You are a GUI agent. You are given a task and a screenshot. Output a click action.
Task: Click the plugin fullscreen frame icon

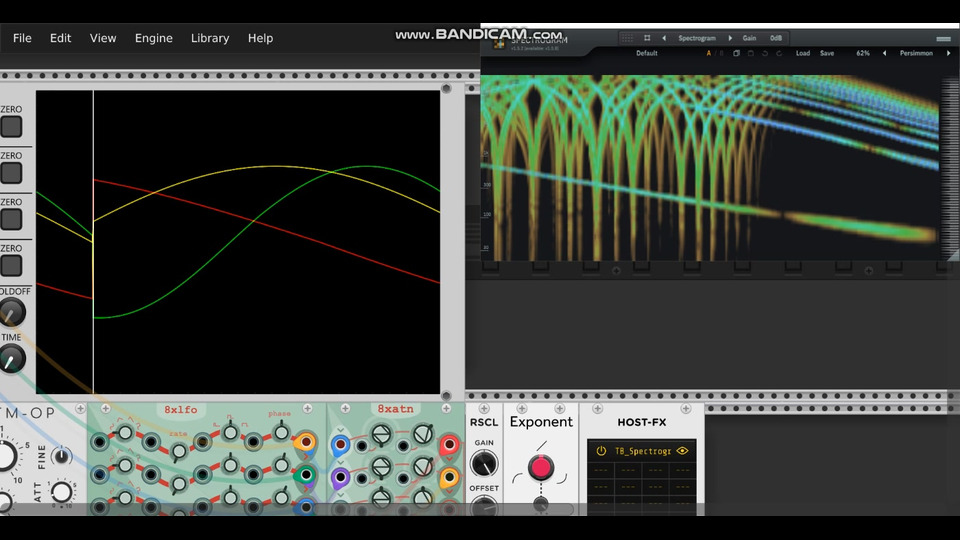(x=647, y=38)
